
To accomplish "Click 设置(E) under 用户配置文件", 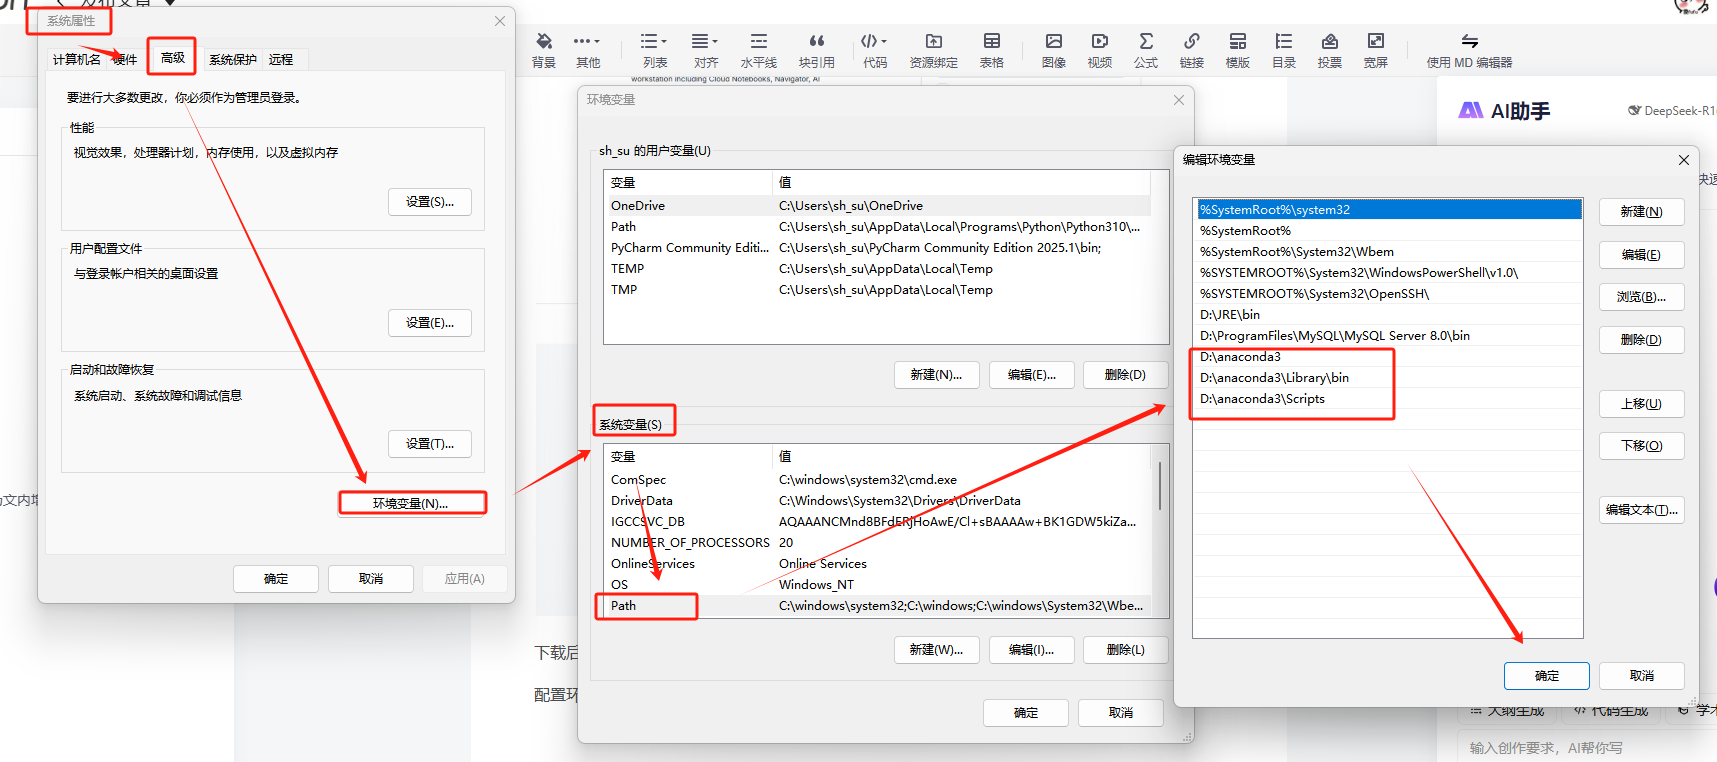I will click(x=430, y=323).
